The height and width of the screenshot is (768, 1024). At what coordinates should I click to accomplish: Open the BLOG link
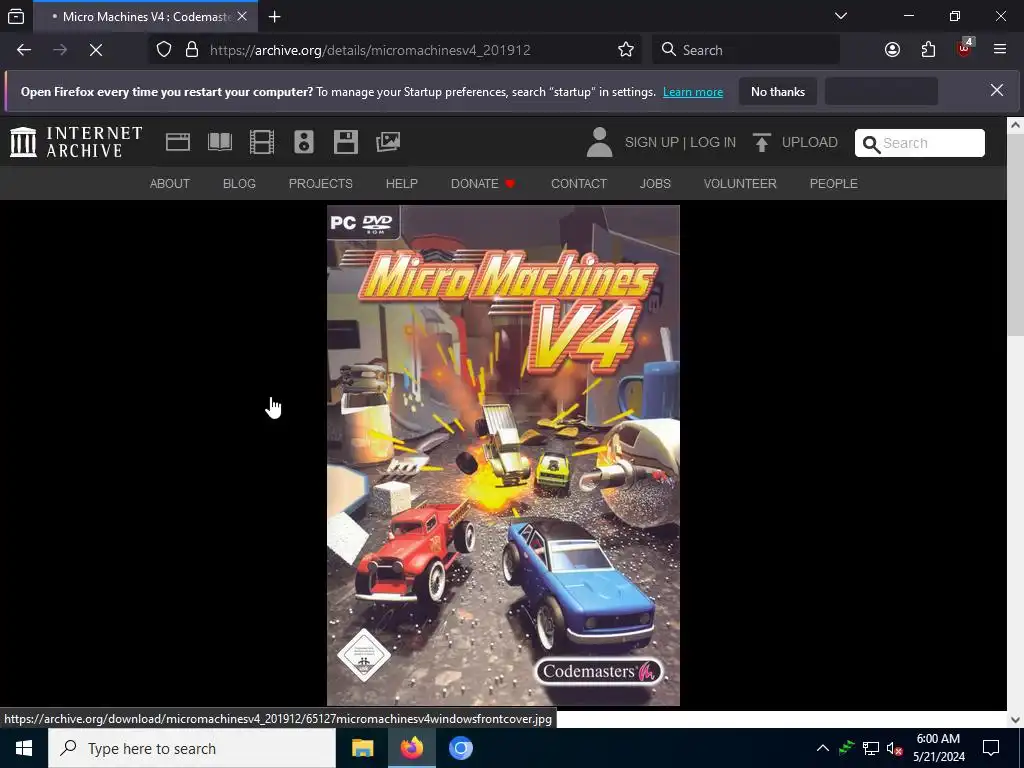(239, 184)
